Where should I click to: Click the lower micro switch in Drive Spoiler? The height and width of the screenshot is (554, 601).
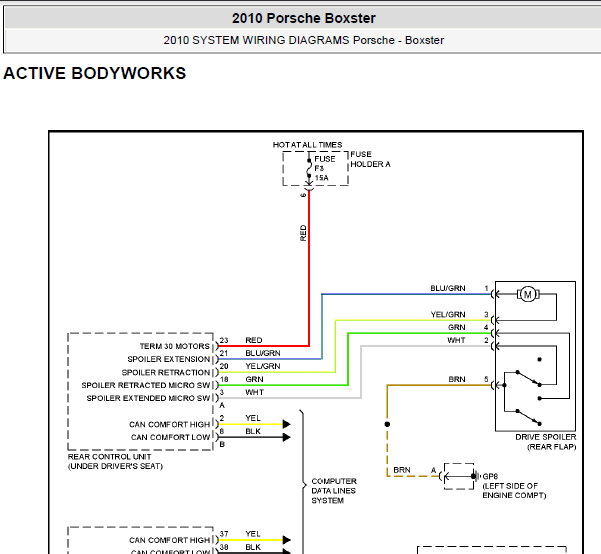tap(529, 418)
